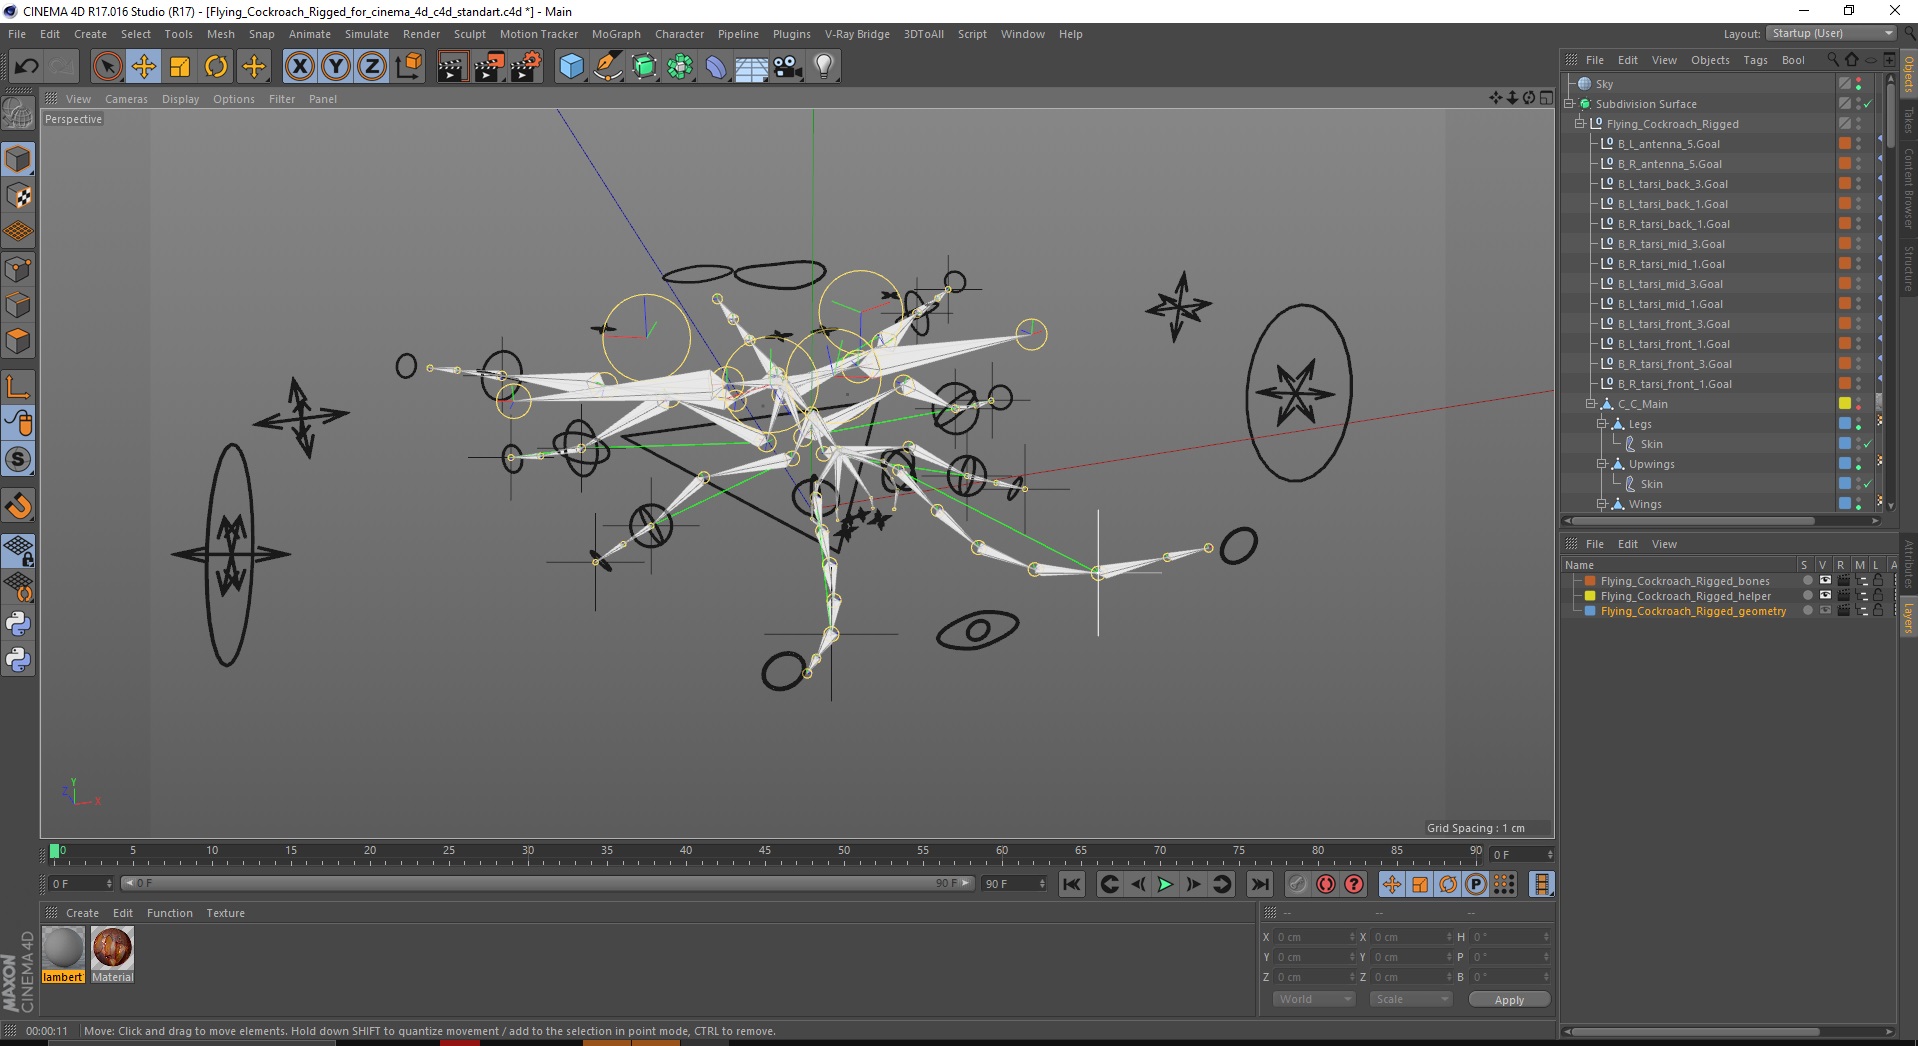Activate the Scale tool in the top toolbar
This screenshot has height=1046, width=1918.
click(180, 67)
